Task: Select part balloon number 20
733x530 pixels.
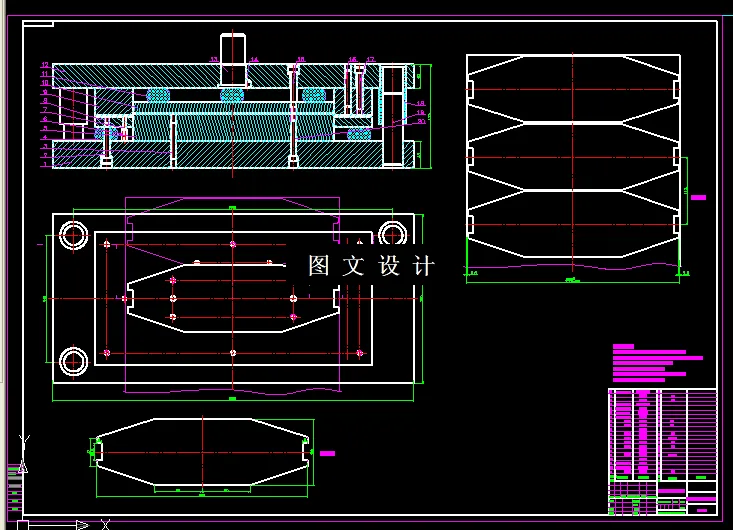Action: [x=421, y=121]
